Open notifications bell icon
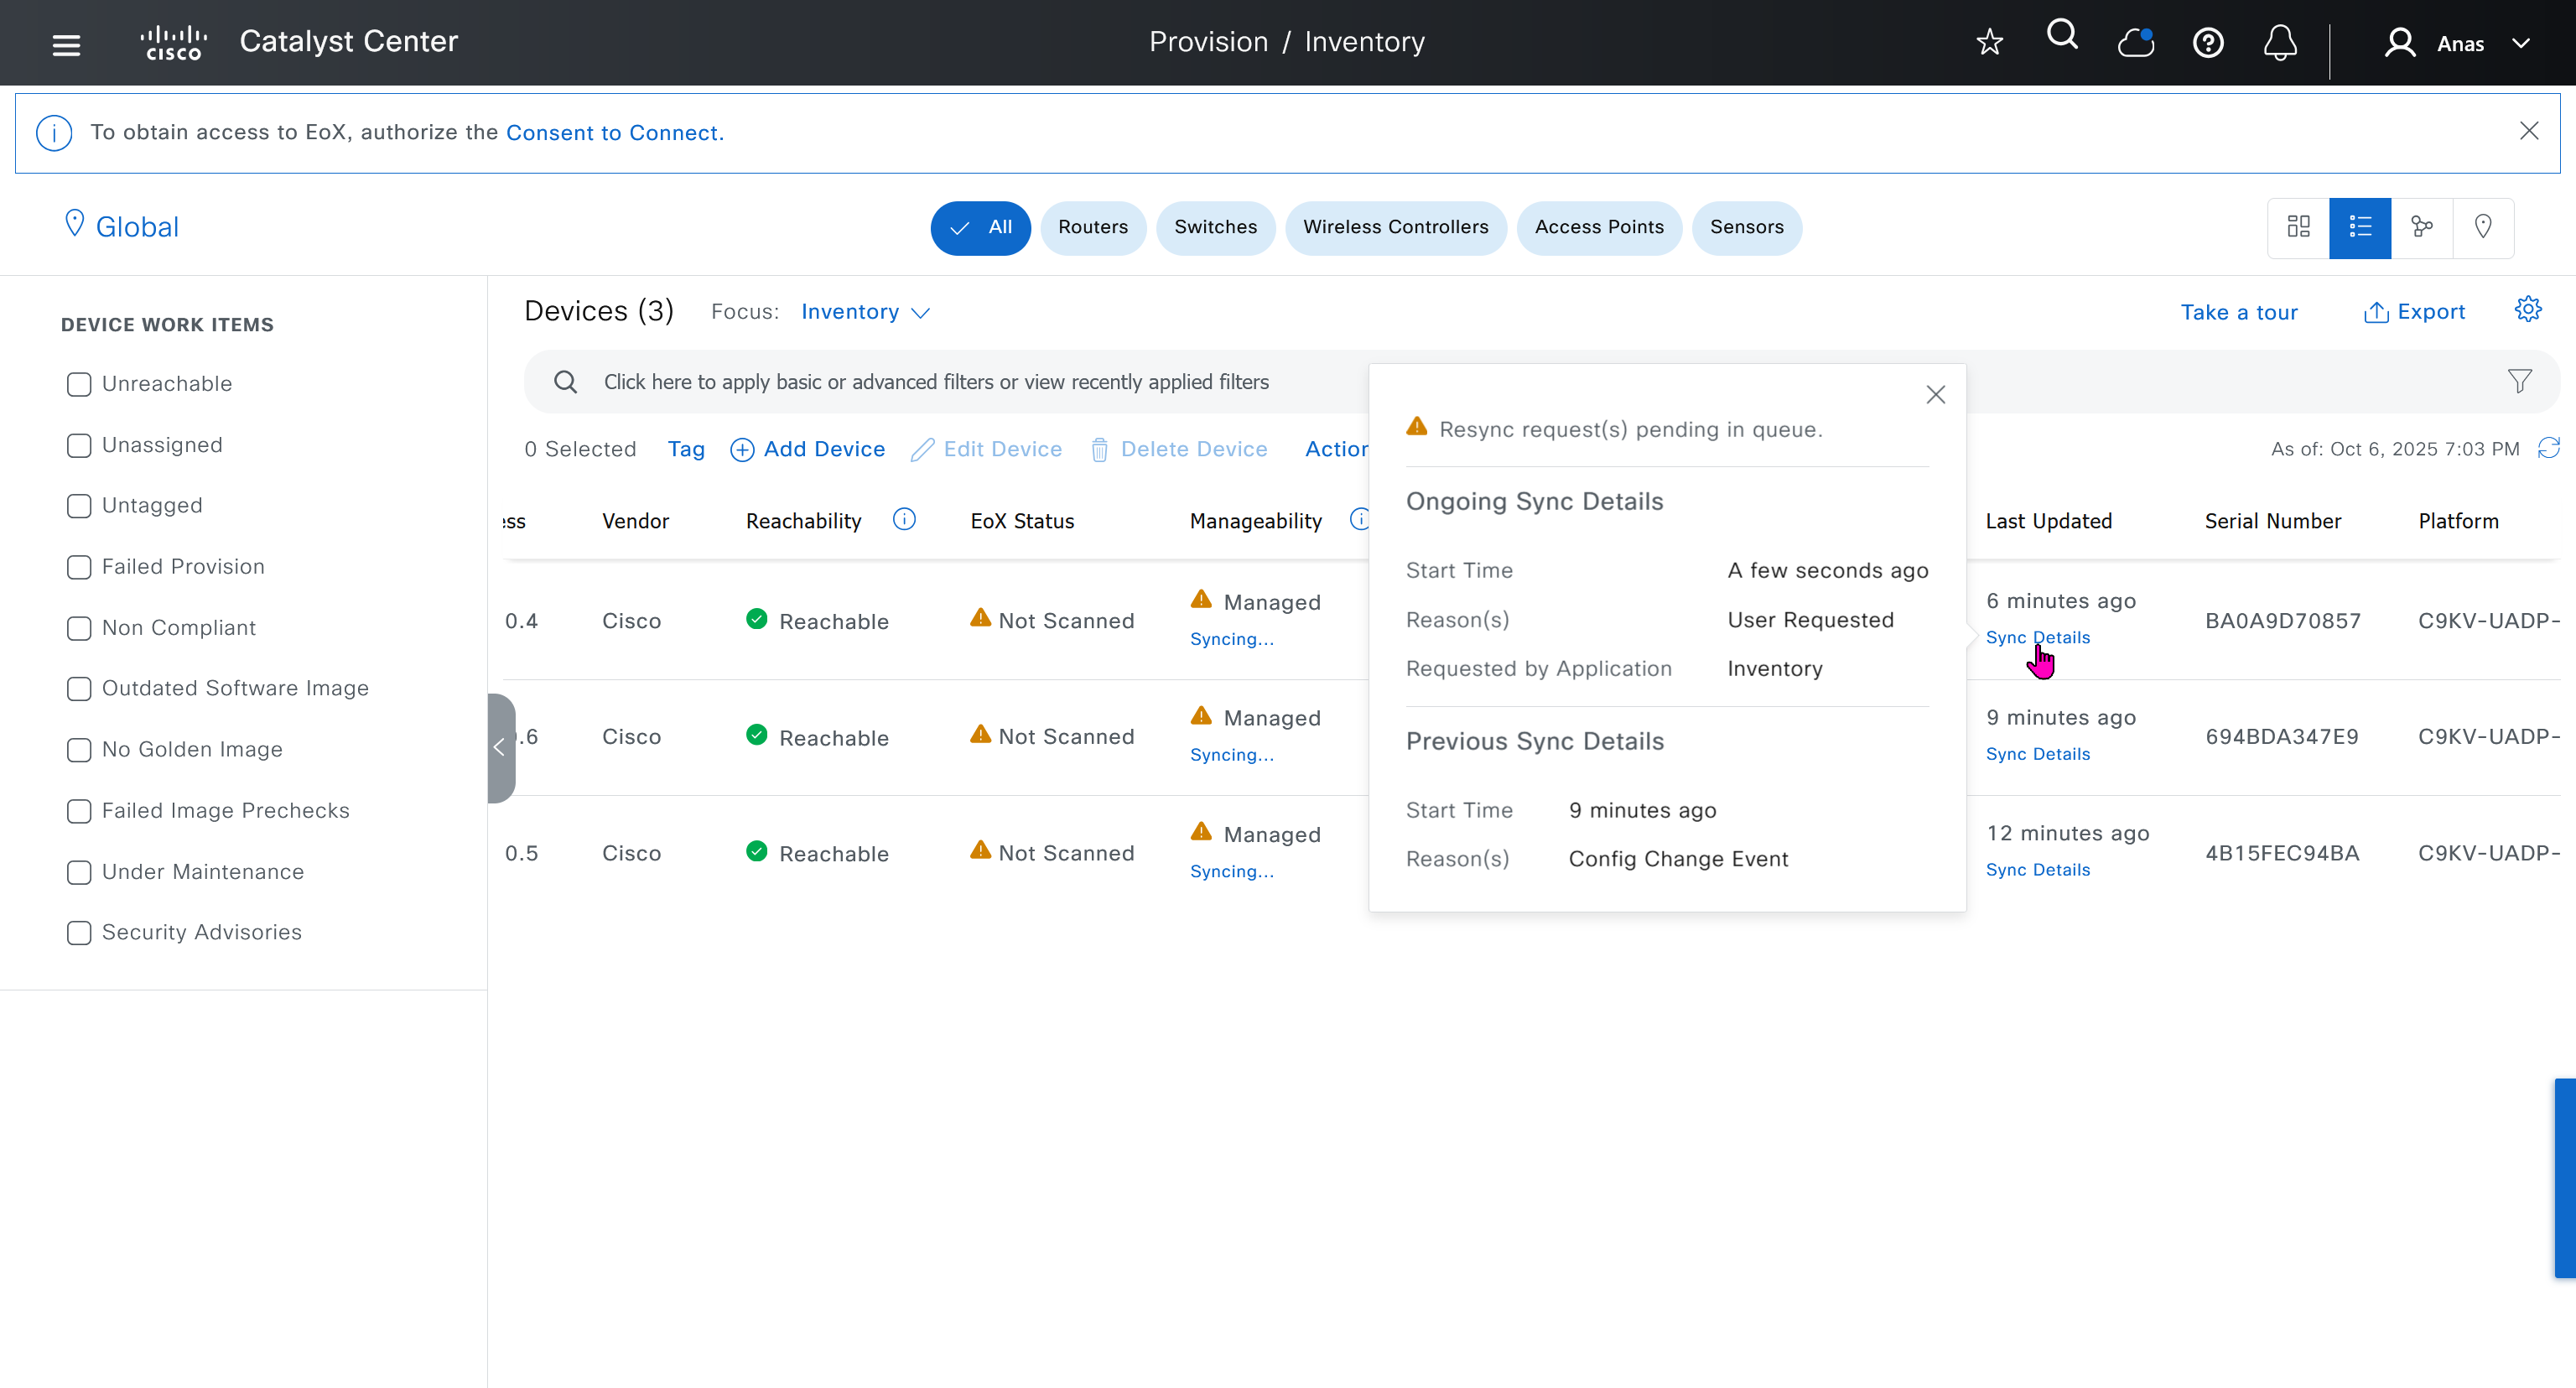The image size is (2576, 1388). click(2280, 43)
